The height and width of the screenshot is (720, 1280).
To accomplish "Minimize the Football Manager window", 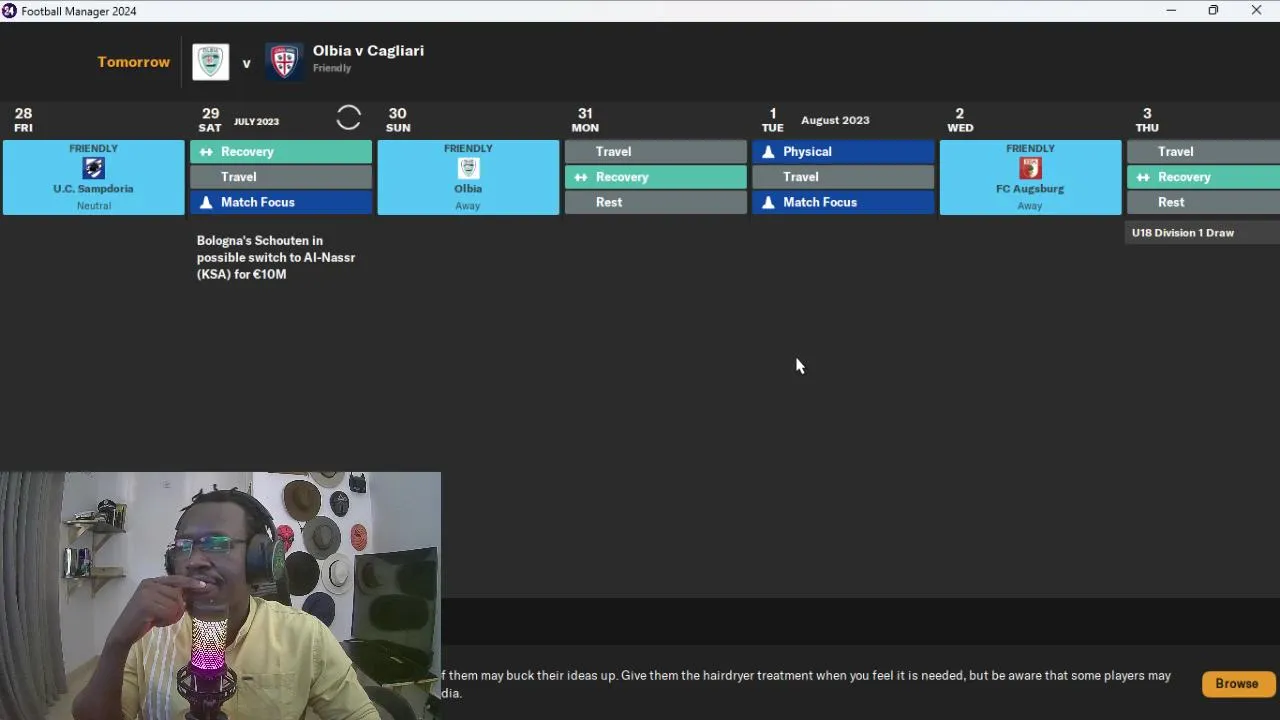I will click(1171, 11).
